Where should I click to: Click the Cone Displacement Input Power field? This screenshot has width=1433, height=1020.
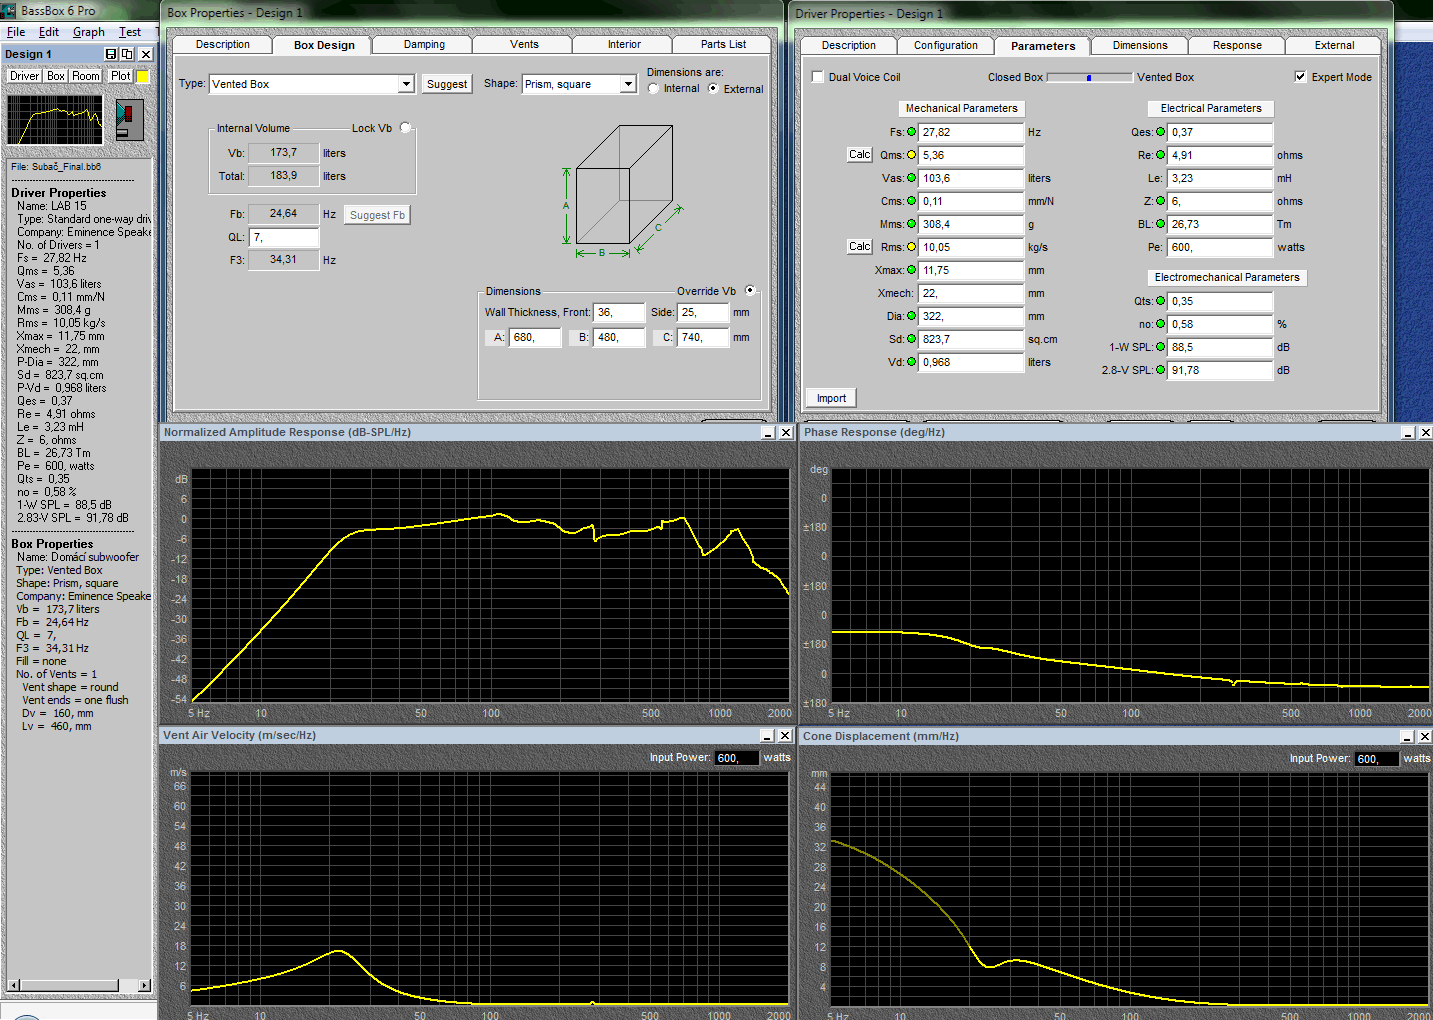tap(1376, 759)
